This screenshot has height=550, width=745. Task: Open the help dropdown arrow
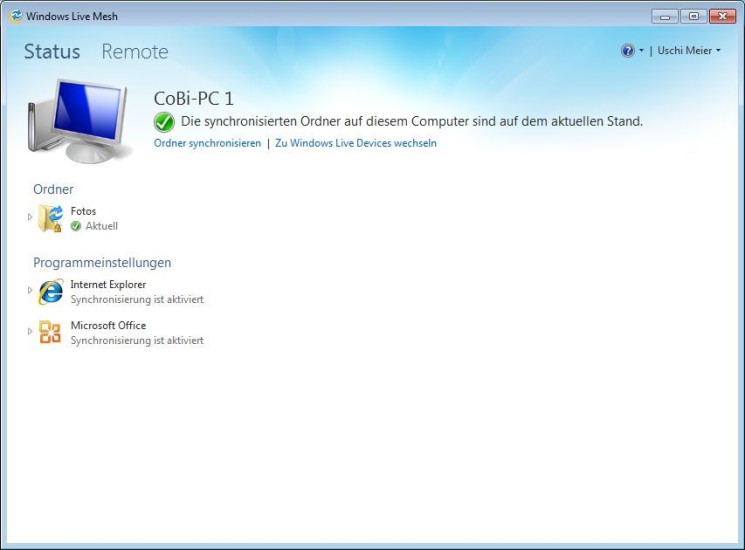pos(641,50)
